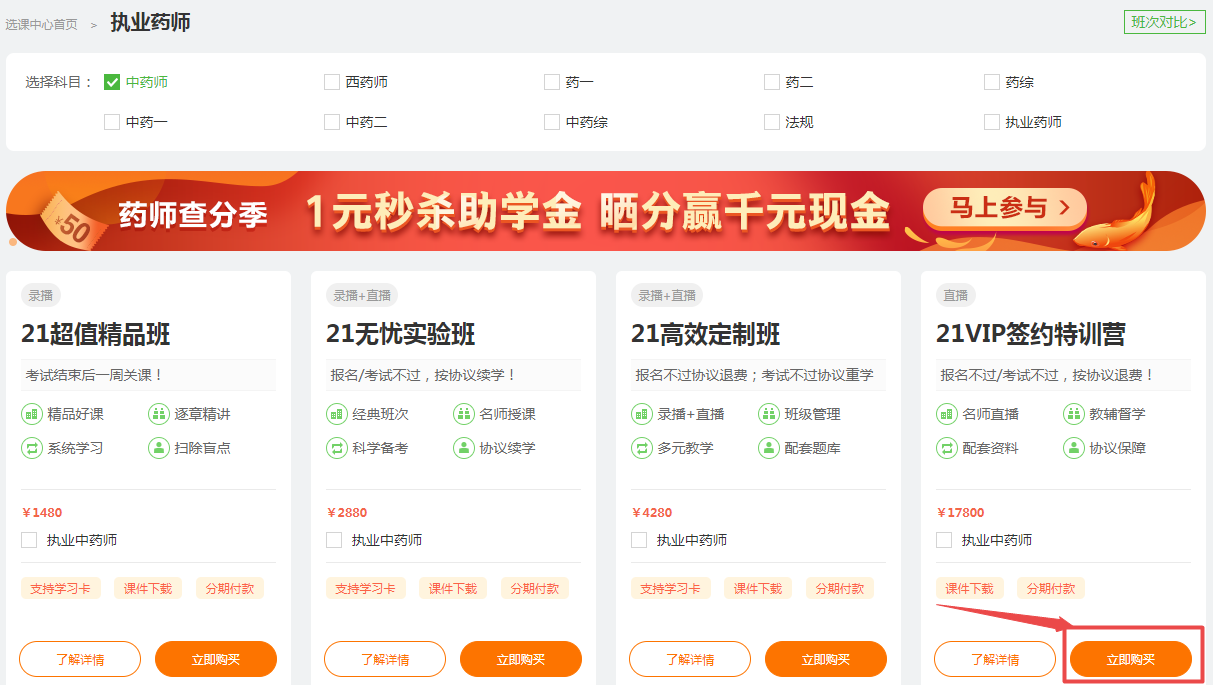
Task: Tick the 法规 subject checkbox
Action: (772, 122)
